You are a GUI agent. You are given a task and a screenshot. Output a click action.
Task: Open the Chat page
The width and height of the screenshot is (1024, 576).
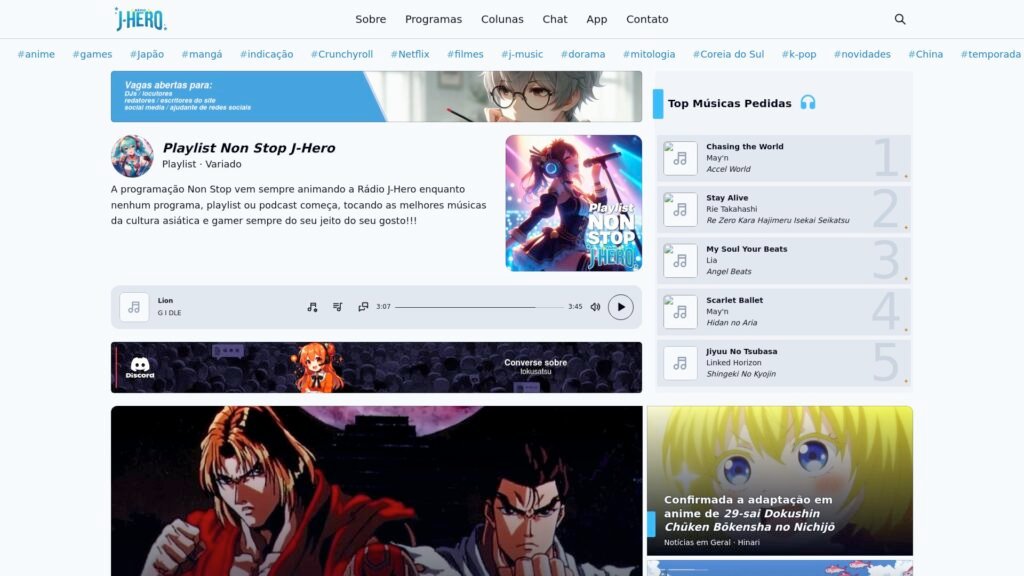point(554,19)
